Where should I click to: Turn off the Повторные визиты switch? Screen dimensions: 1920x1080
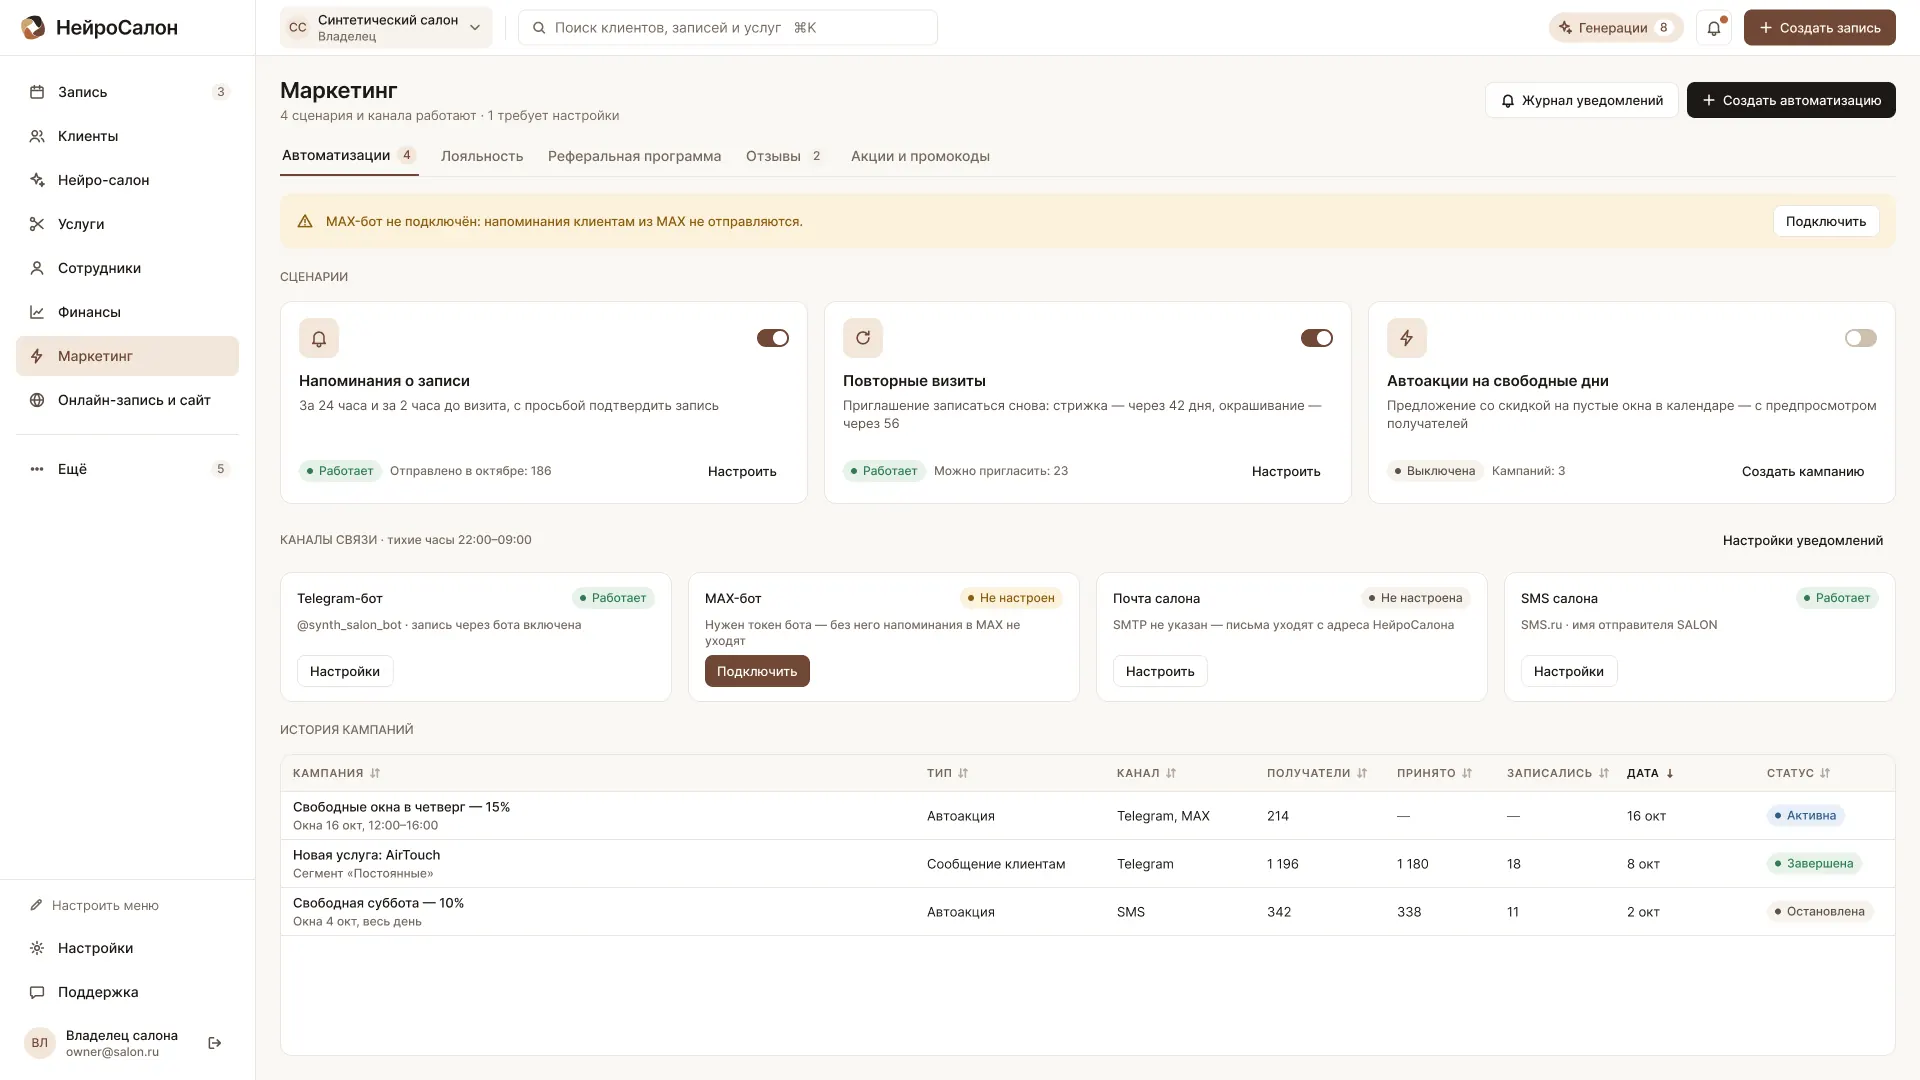coord(1317,338)
